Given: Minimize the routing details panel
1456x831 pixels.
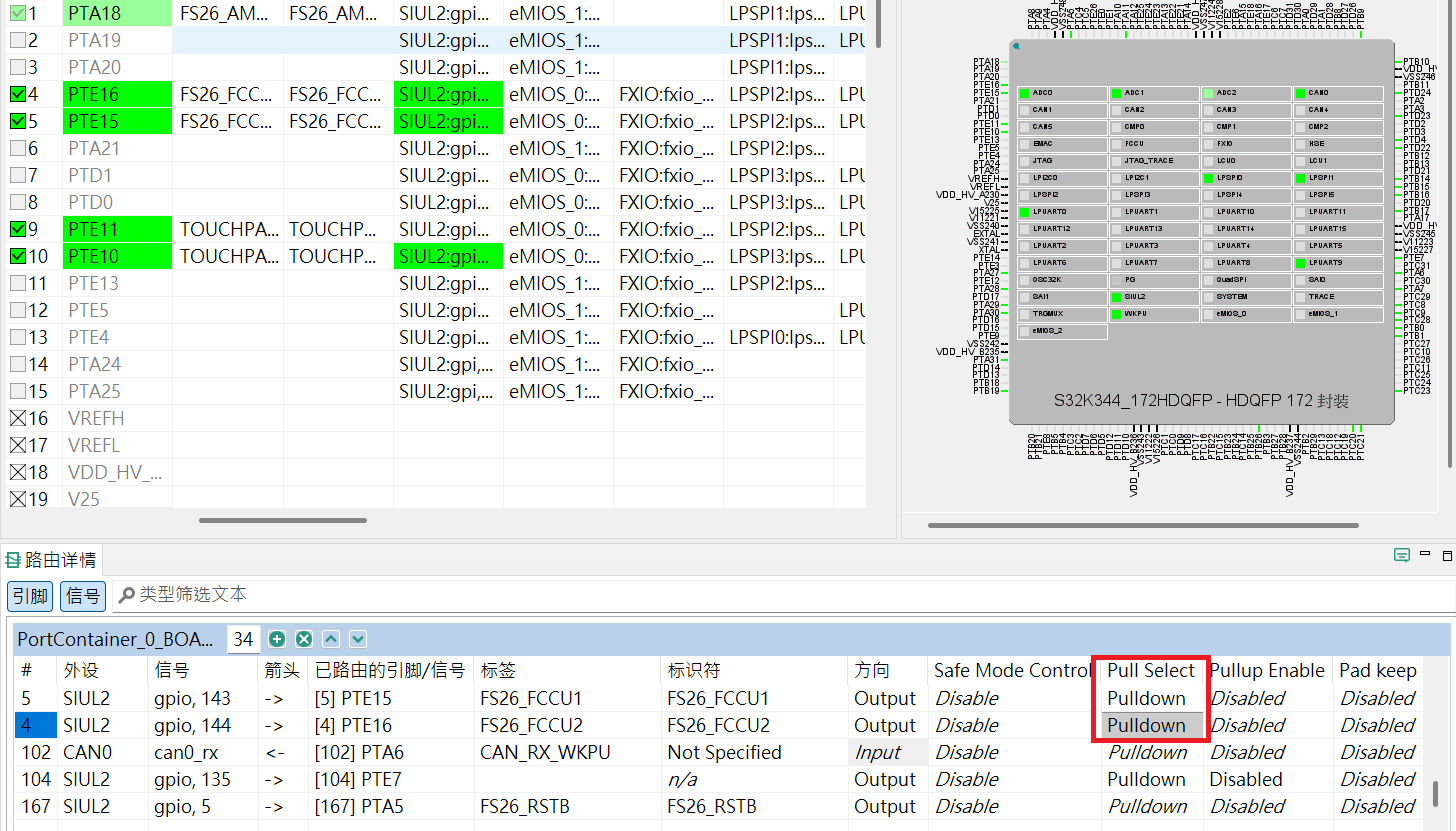Looking at the screenshot, I should (x=1426, y=555).
